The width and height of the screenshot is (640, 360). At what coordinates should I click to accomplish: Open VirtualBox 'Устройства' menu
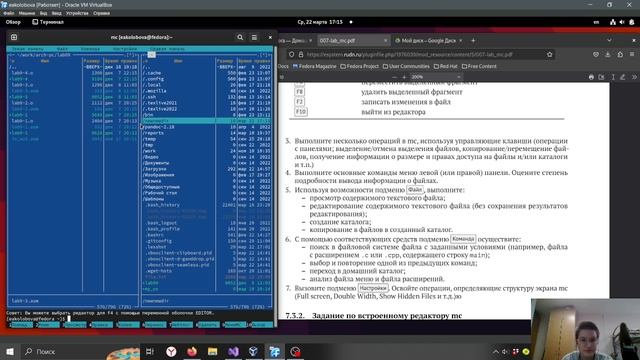tap(77, 13)
